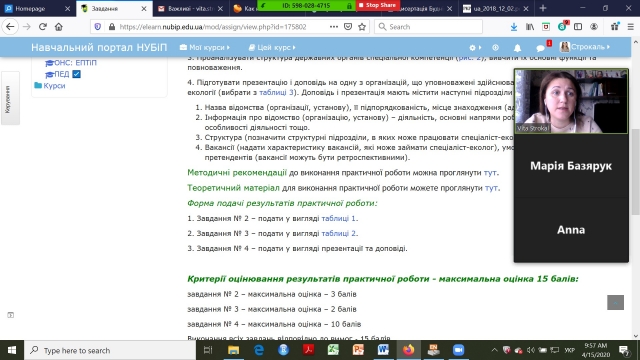This screenshot has width=640, height=360.
Task: Open the tracking protection shield icon
Action: (98, 27)
